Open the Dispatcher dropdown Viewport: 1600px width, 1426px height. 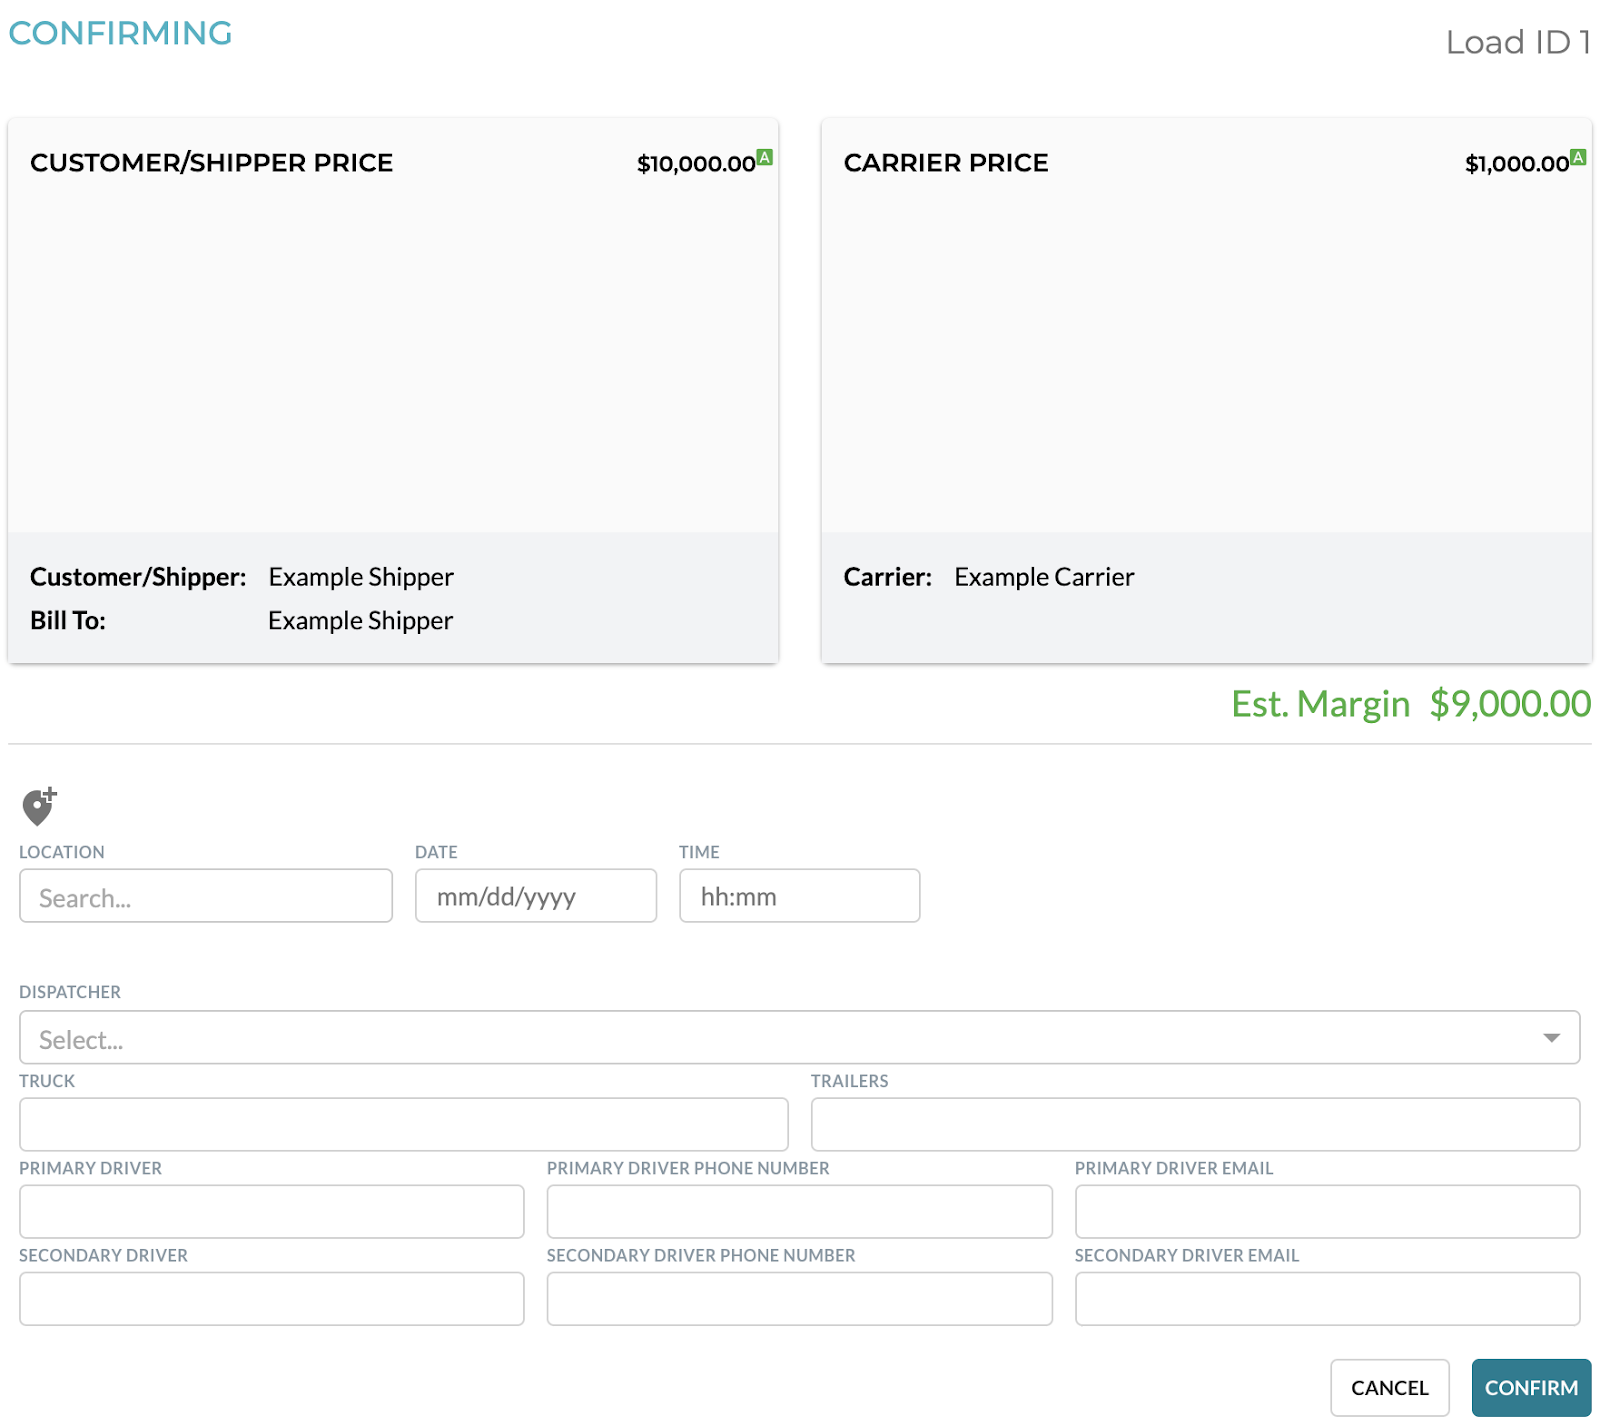coord(700,1038)
